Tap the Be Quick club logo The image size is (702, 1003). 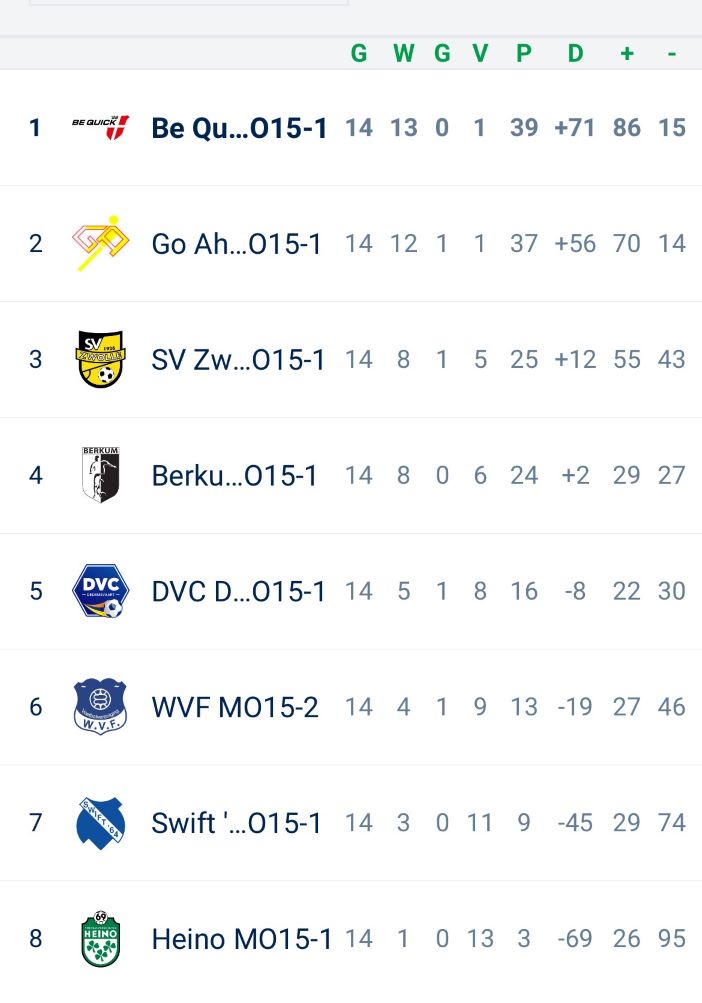click(x=100, y=127)
